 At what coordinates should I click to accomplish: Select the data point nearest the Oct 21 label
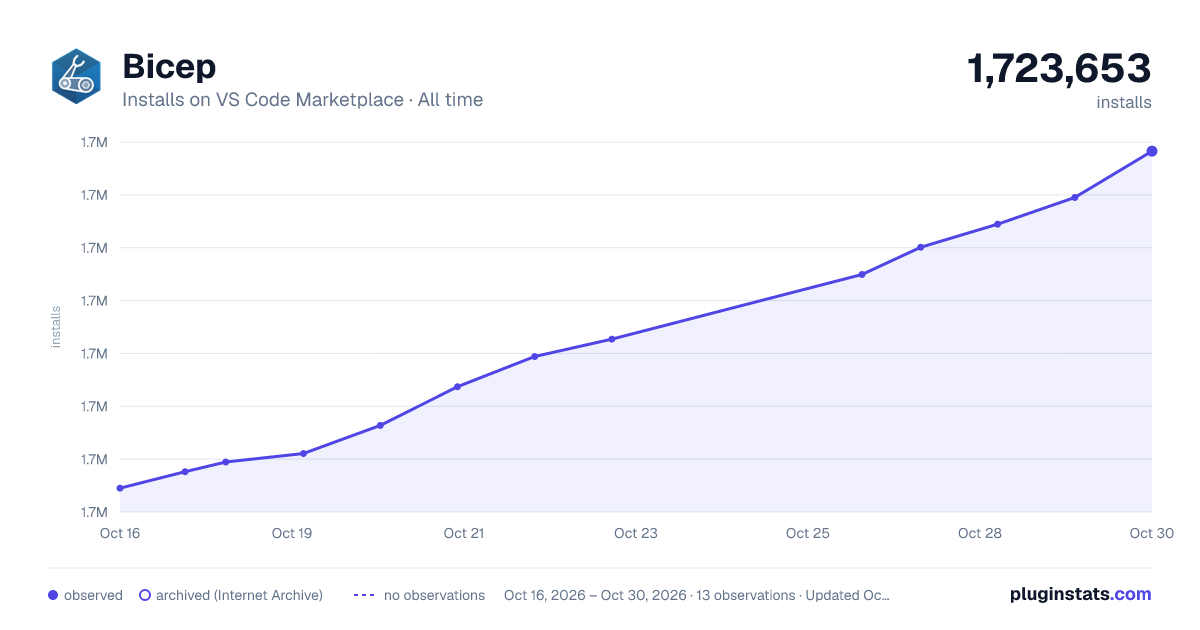[457, 386]
